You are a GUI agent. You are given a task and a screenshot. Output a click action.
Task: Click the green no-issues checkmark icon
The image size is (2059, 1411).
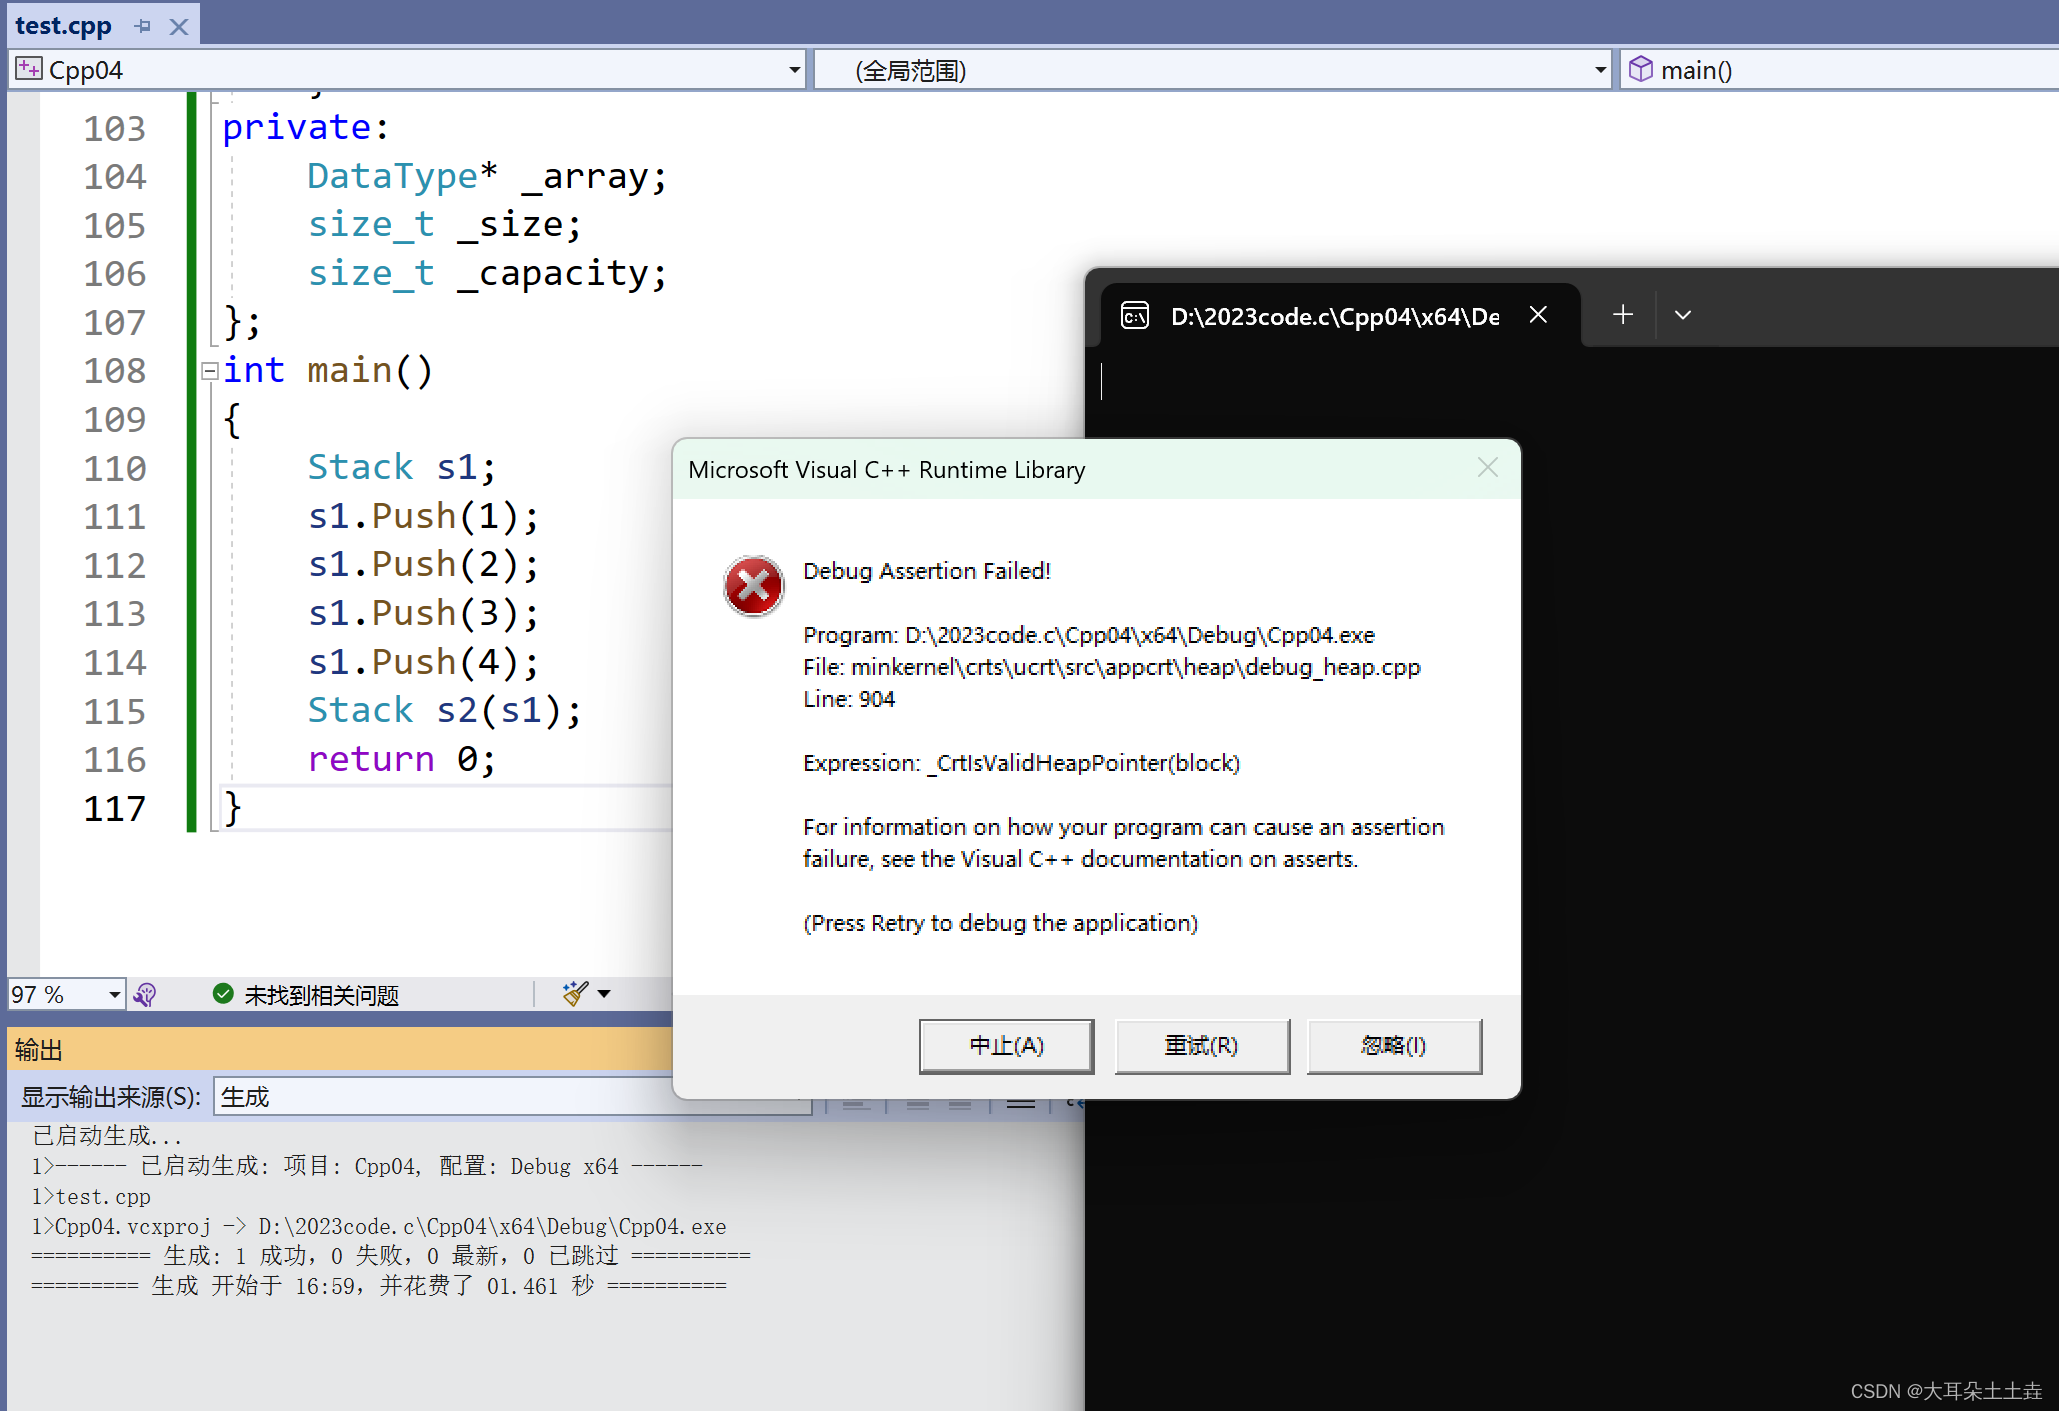(x=223, y=994)
